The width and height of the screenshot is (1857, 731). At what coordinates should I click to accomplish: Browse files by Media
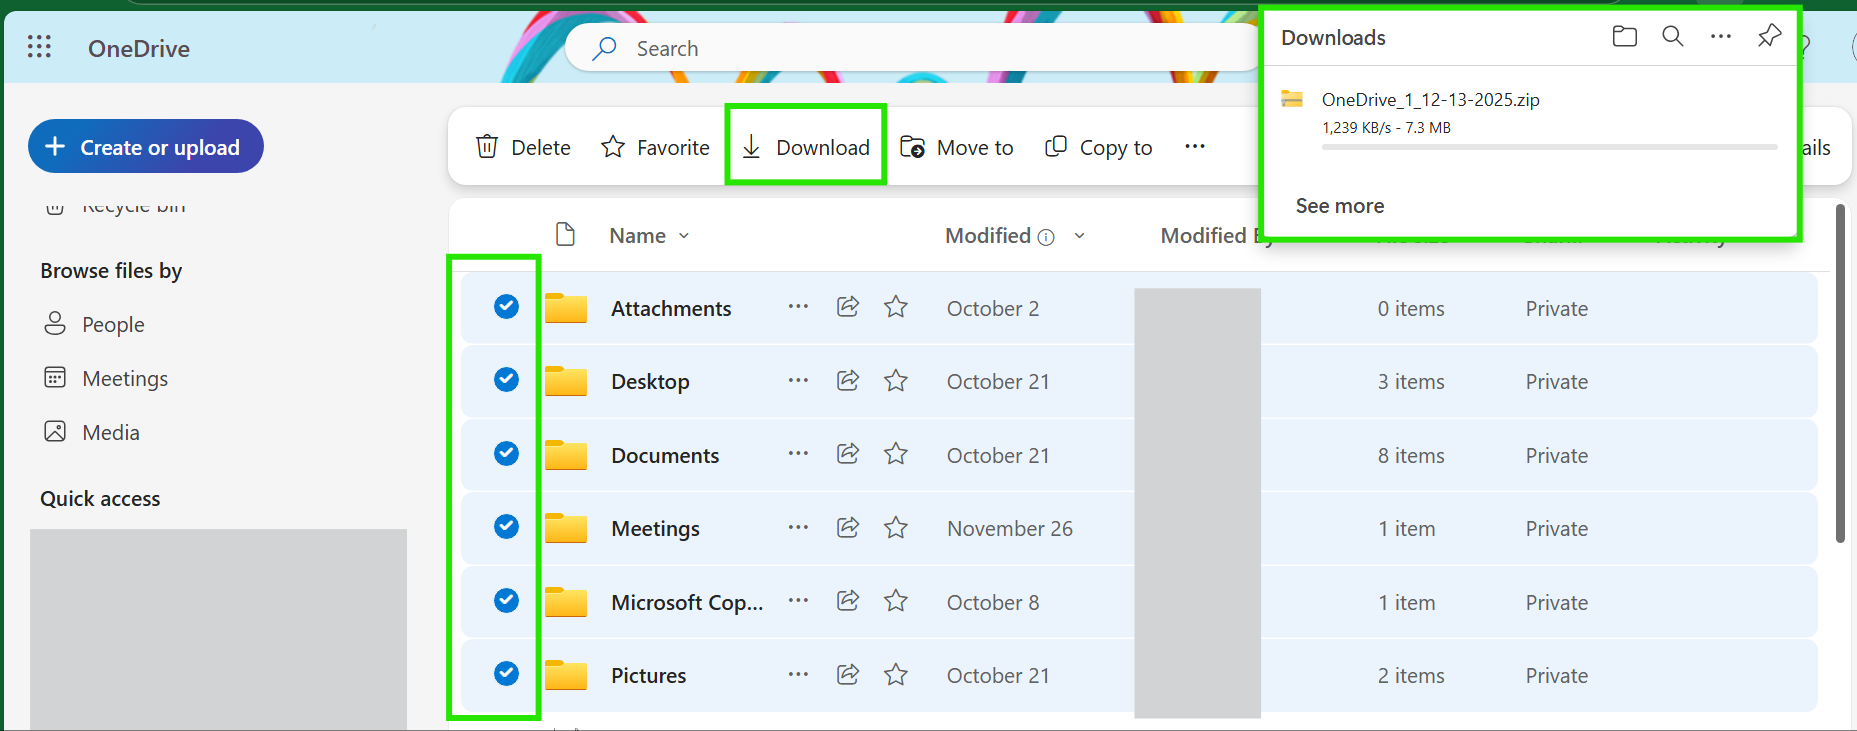[x=92, y=432]
